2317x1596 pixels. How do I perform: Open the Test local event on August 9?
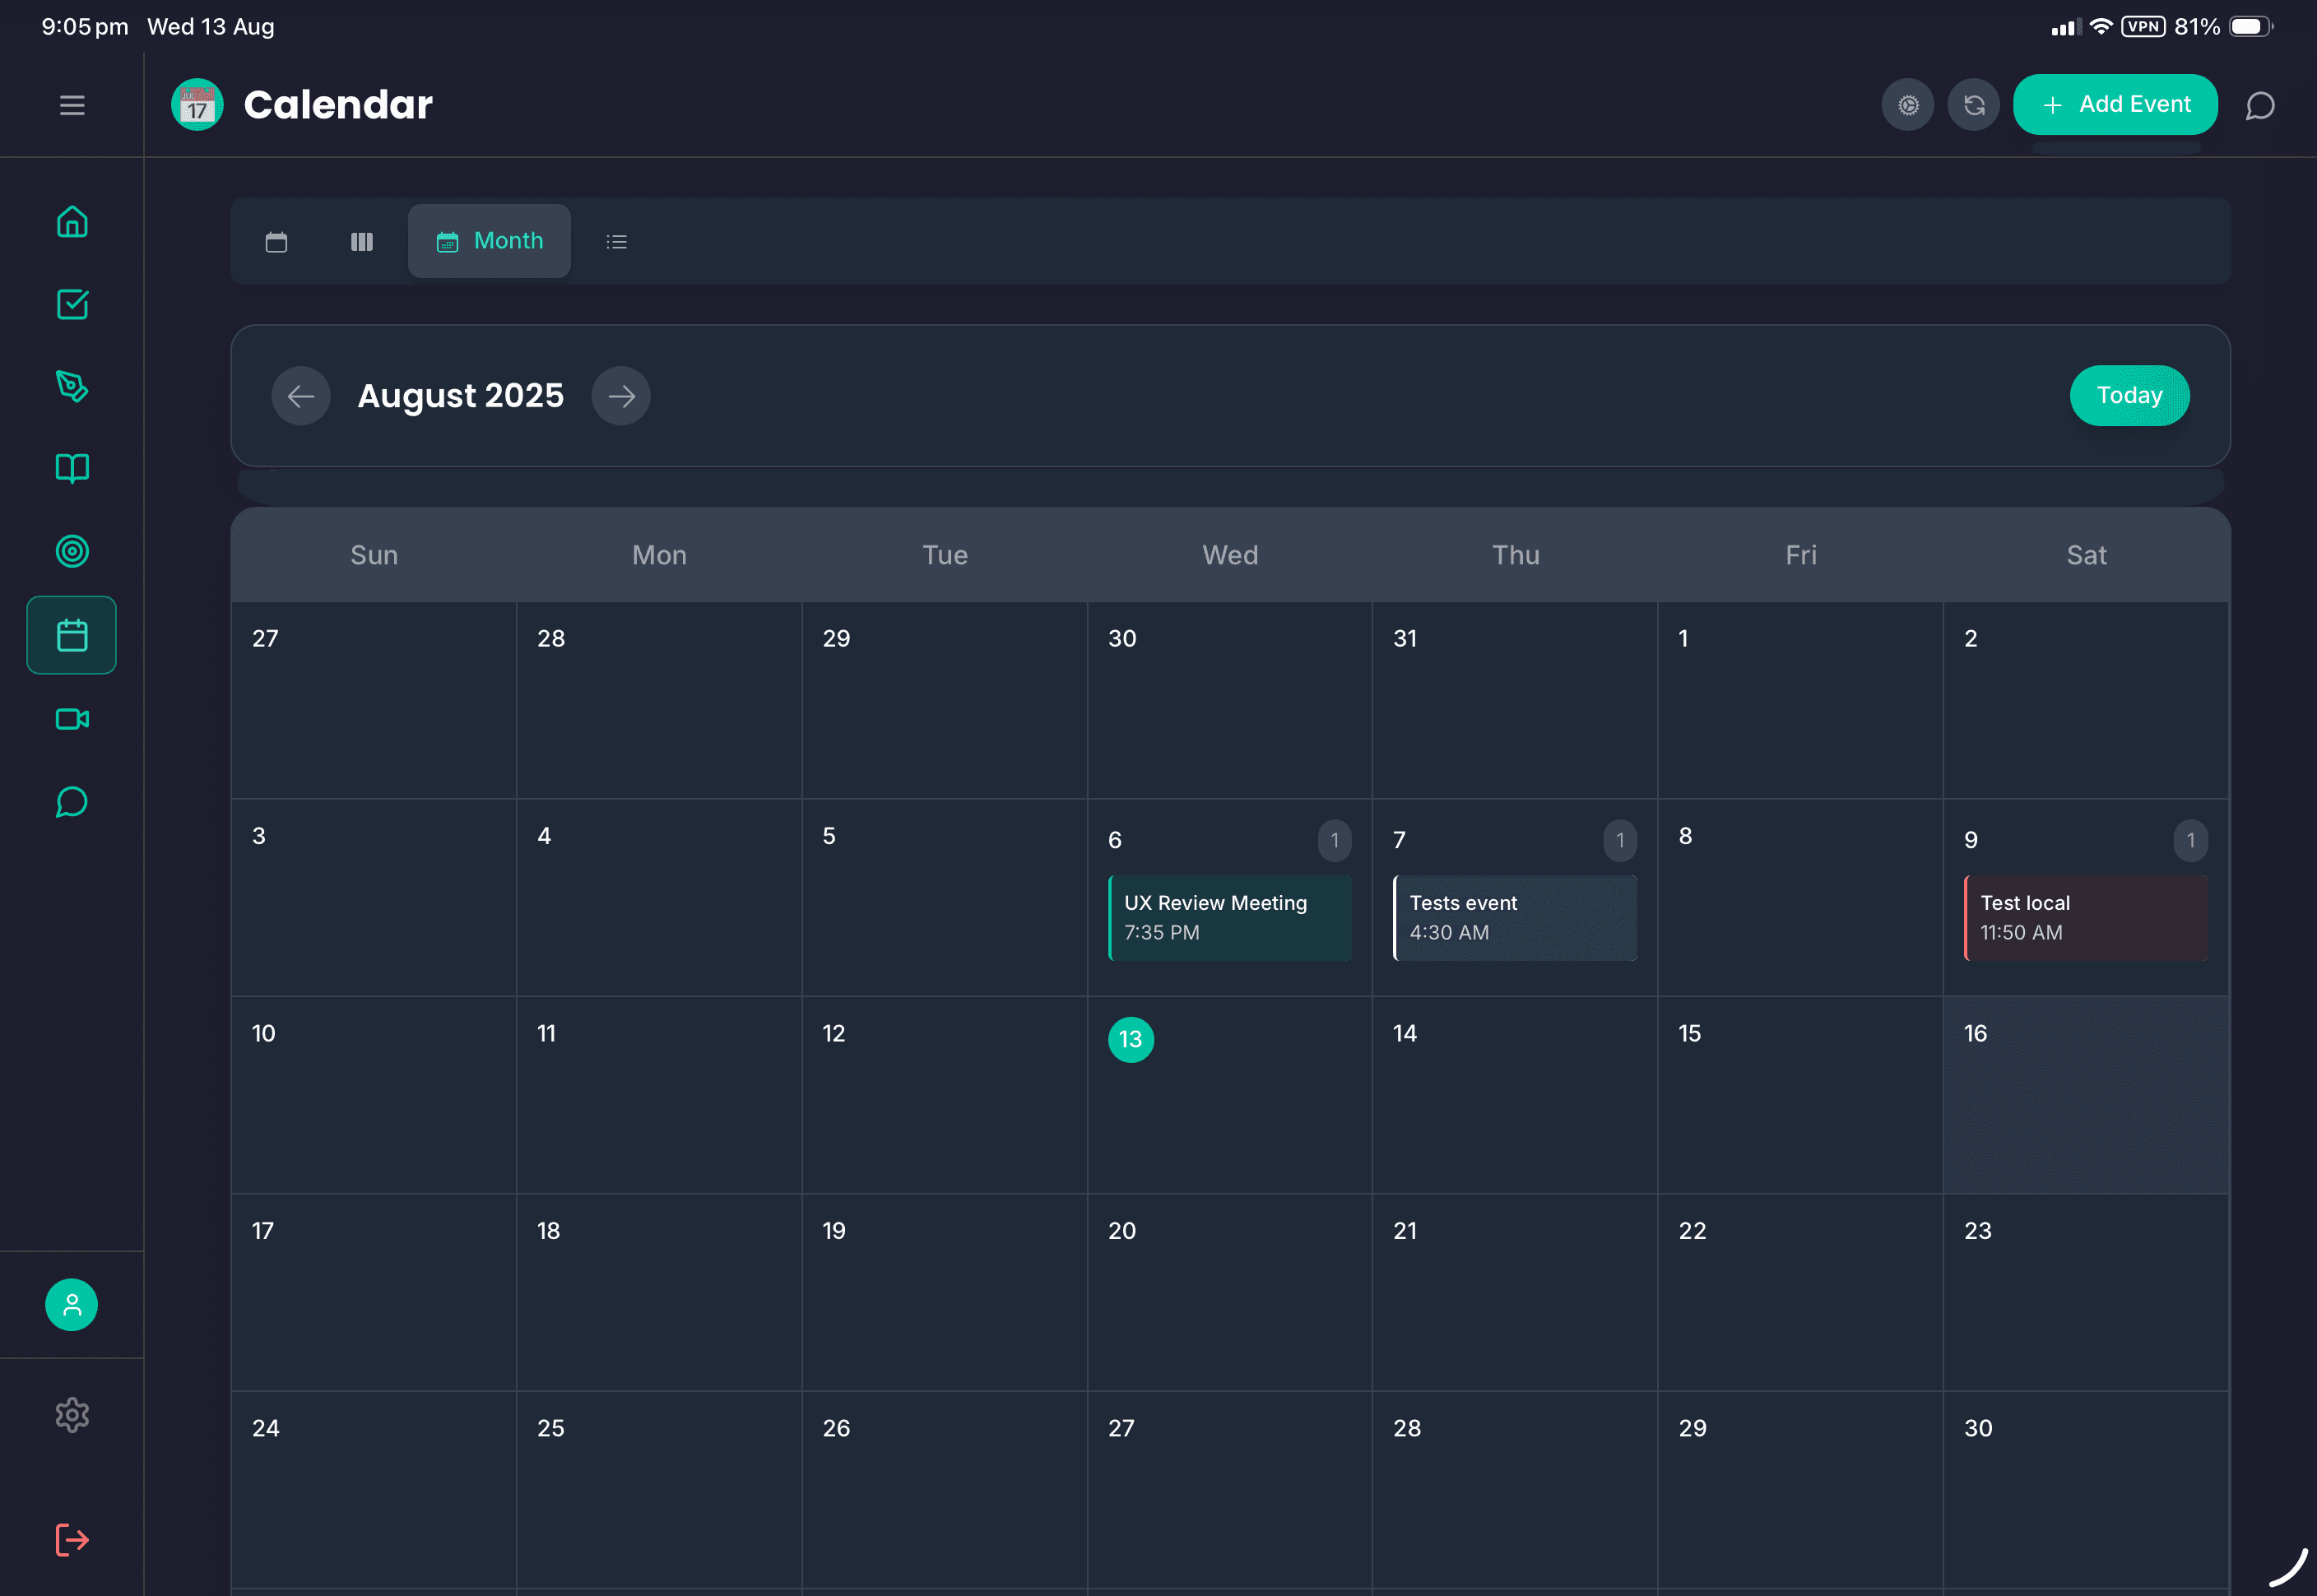tap(2086, 917)
